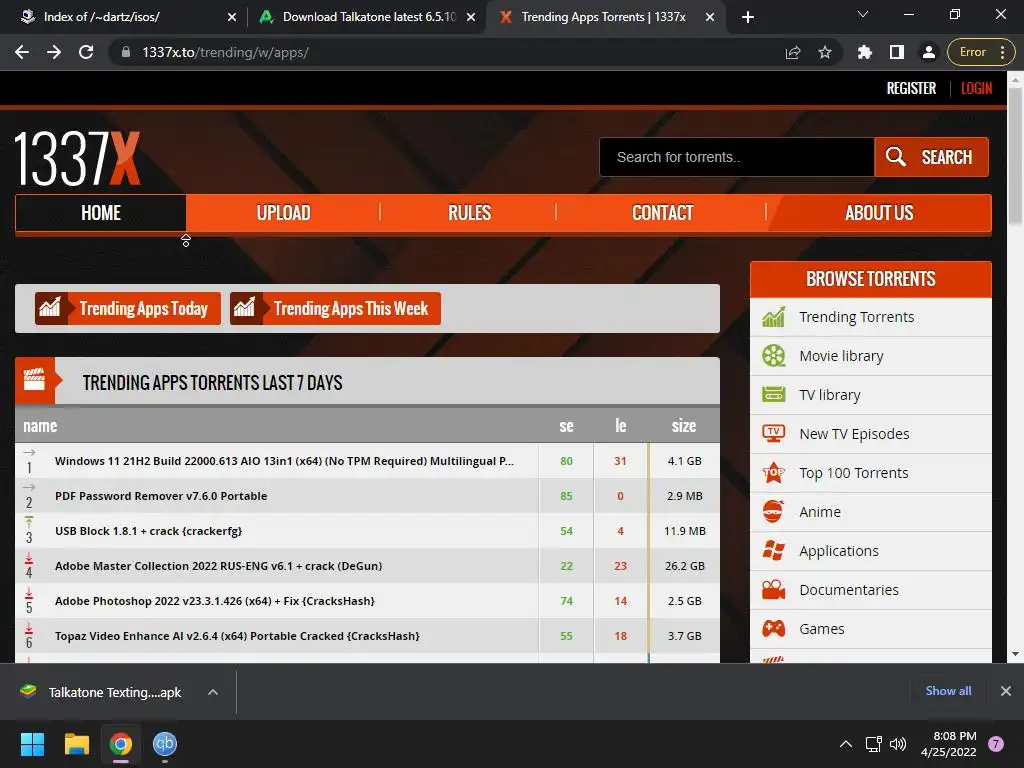1024x768 pixels.
Task: Click the Documentaries camera icon
Action: point(773,590)
